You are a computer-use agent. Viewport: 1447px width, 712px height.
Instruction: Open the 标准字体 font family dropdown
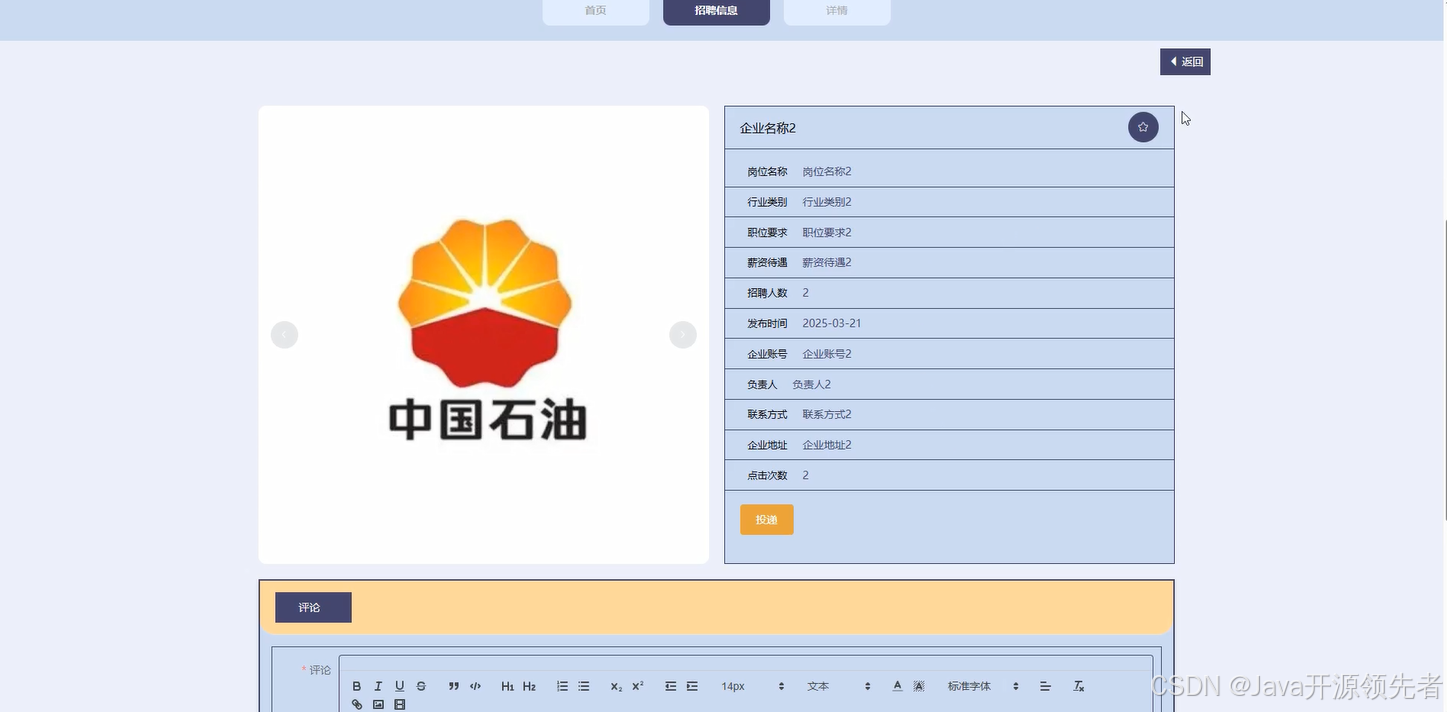tap(969, 686)
